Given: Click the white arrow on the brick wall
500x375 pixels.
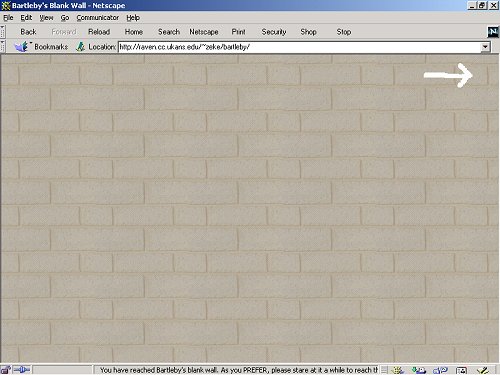Looking at the screenshot, I should point(448,75).
